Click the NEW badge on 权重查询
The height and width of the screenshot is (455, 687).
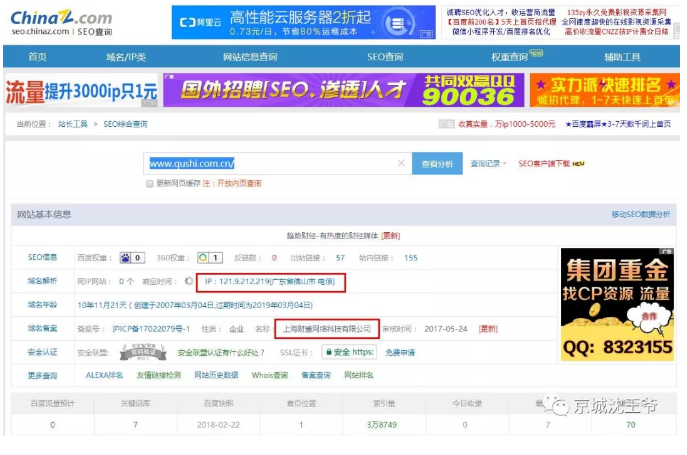pos(536,53)
